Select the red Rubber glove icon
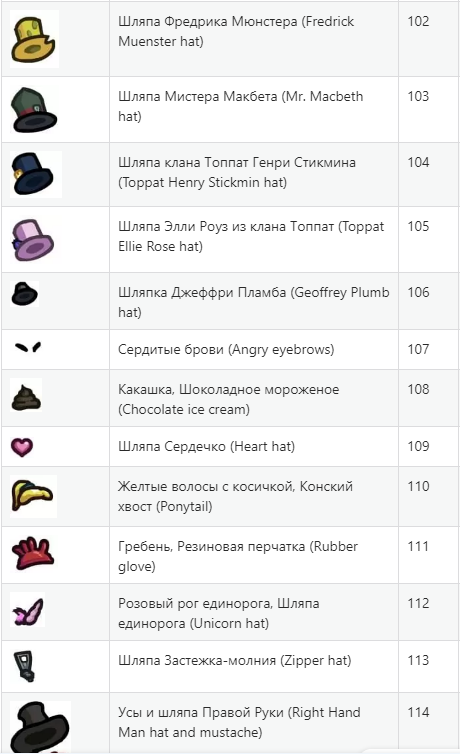 pos(33,553)
